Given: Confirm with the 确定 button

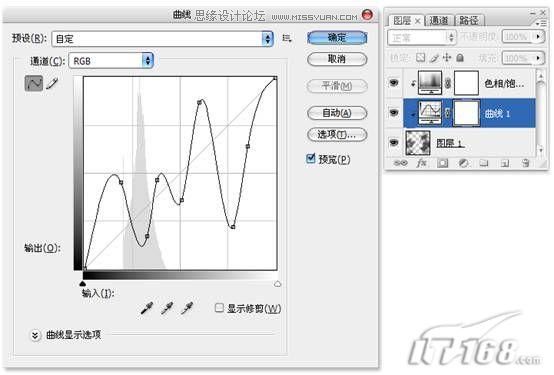Looking at the screenshot, I should (x=337, y=37).
